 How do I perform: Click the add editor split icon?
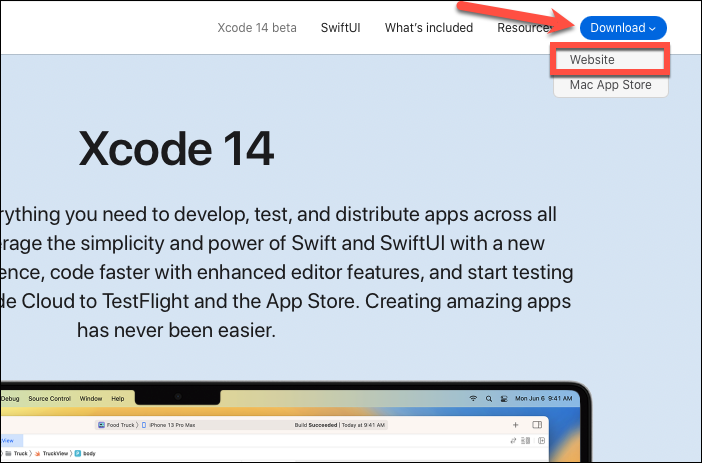click(541, 441)
